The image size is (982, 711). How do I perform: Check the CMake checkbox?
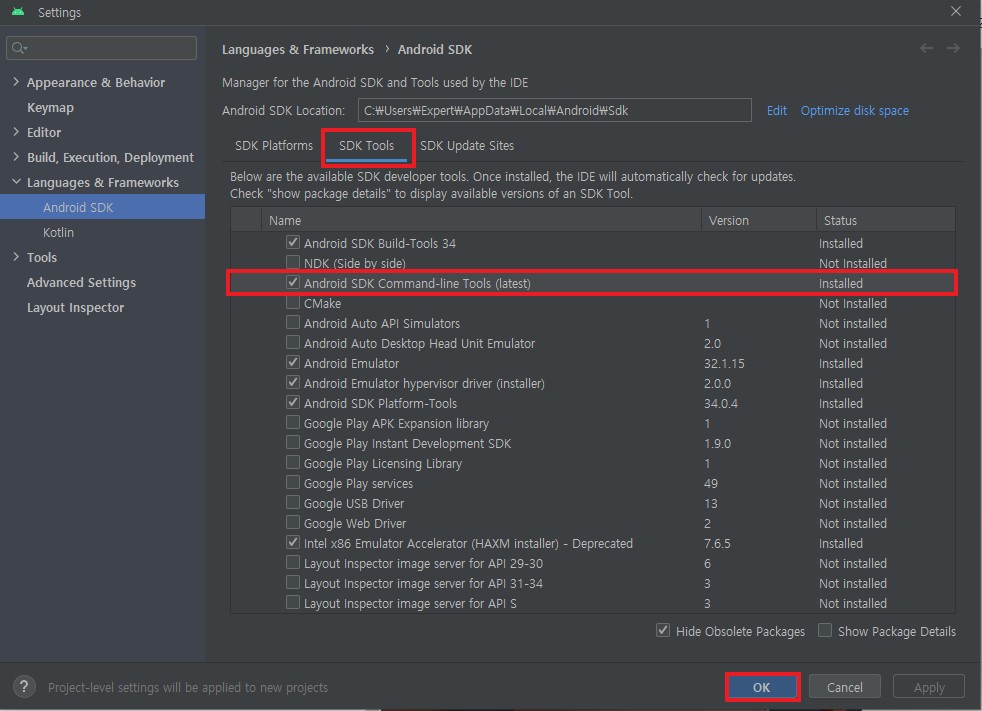(x=292, y=302)
